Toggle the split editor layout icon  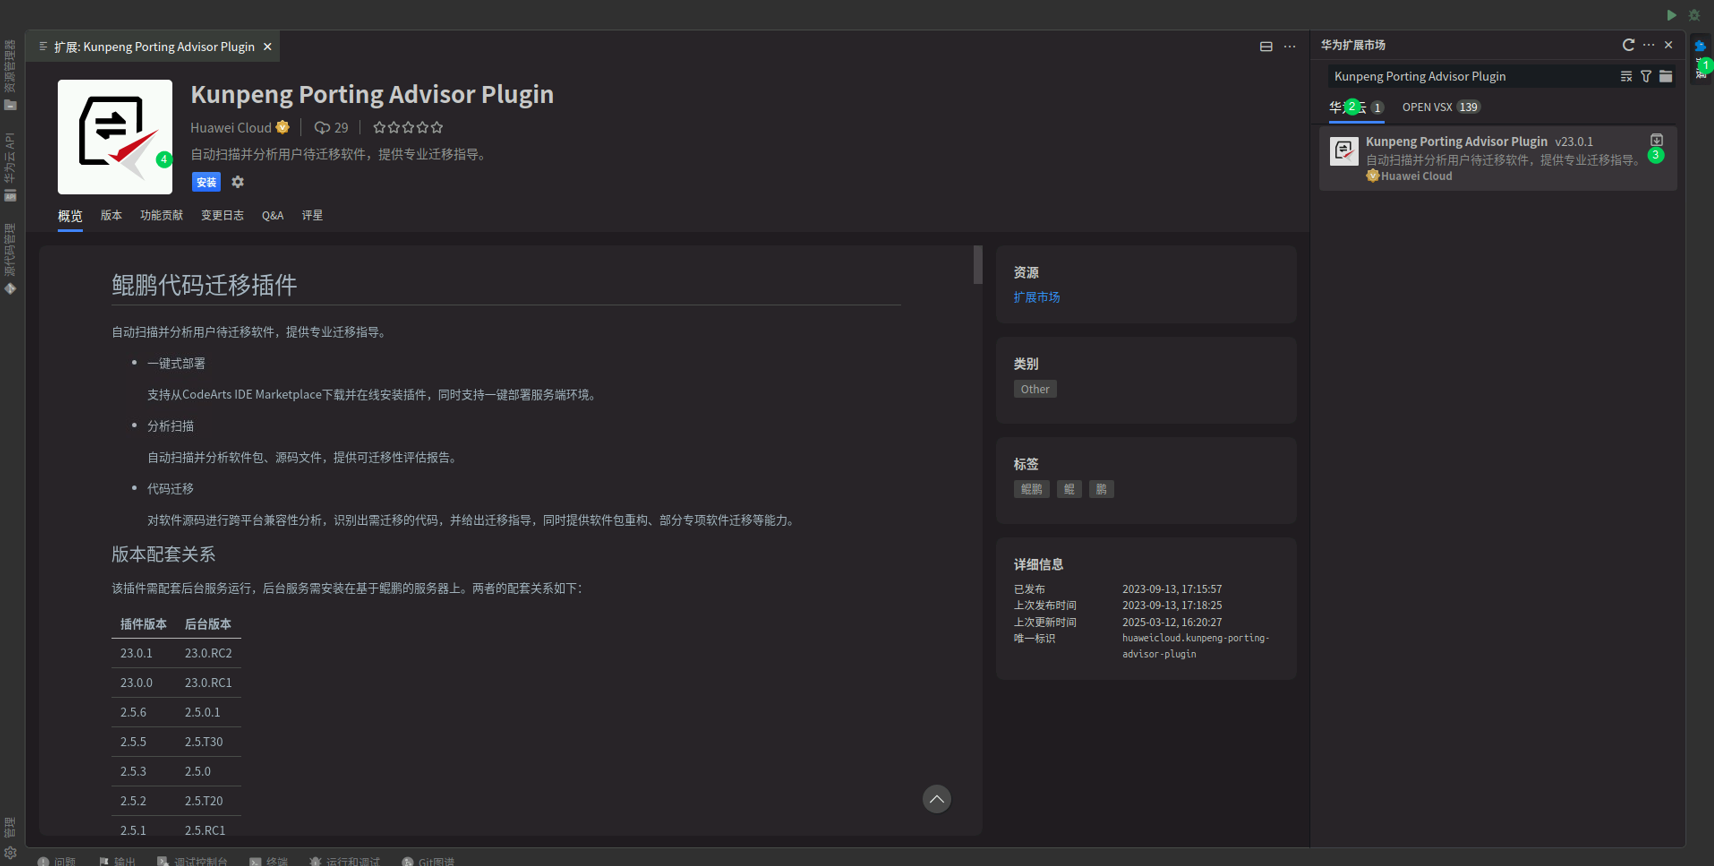pos(1266,47)
